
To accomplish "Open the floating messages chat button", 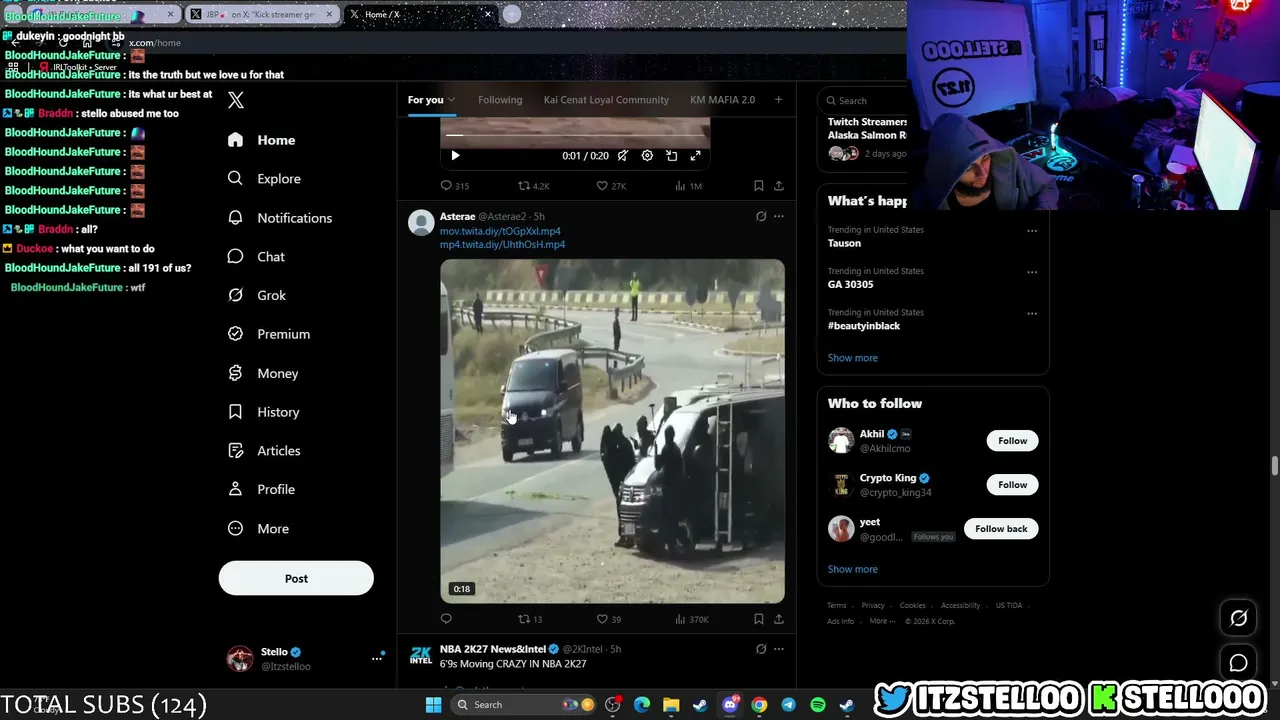I will (x=1238, y=663).
